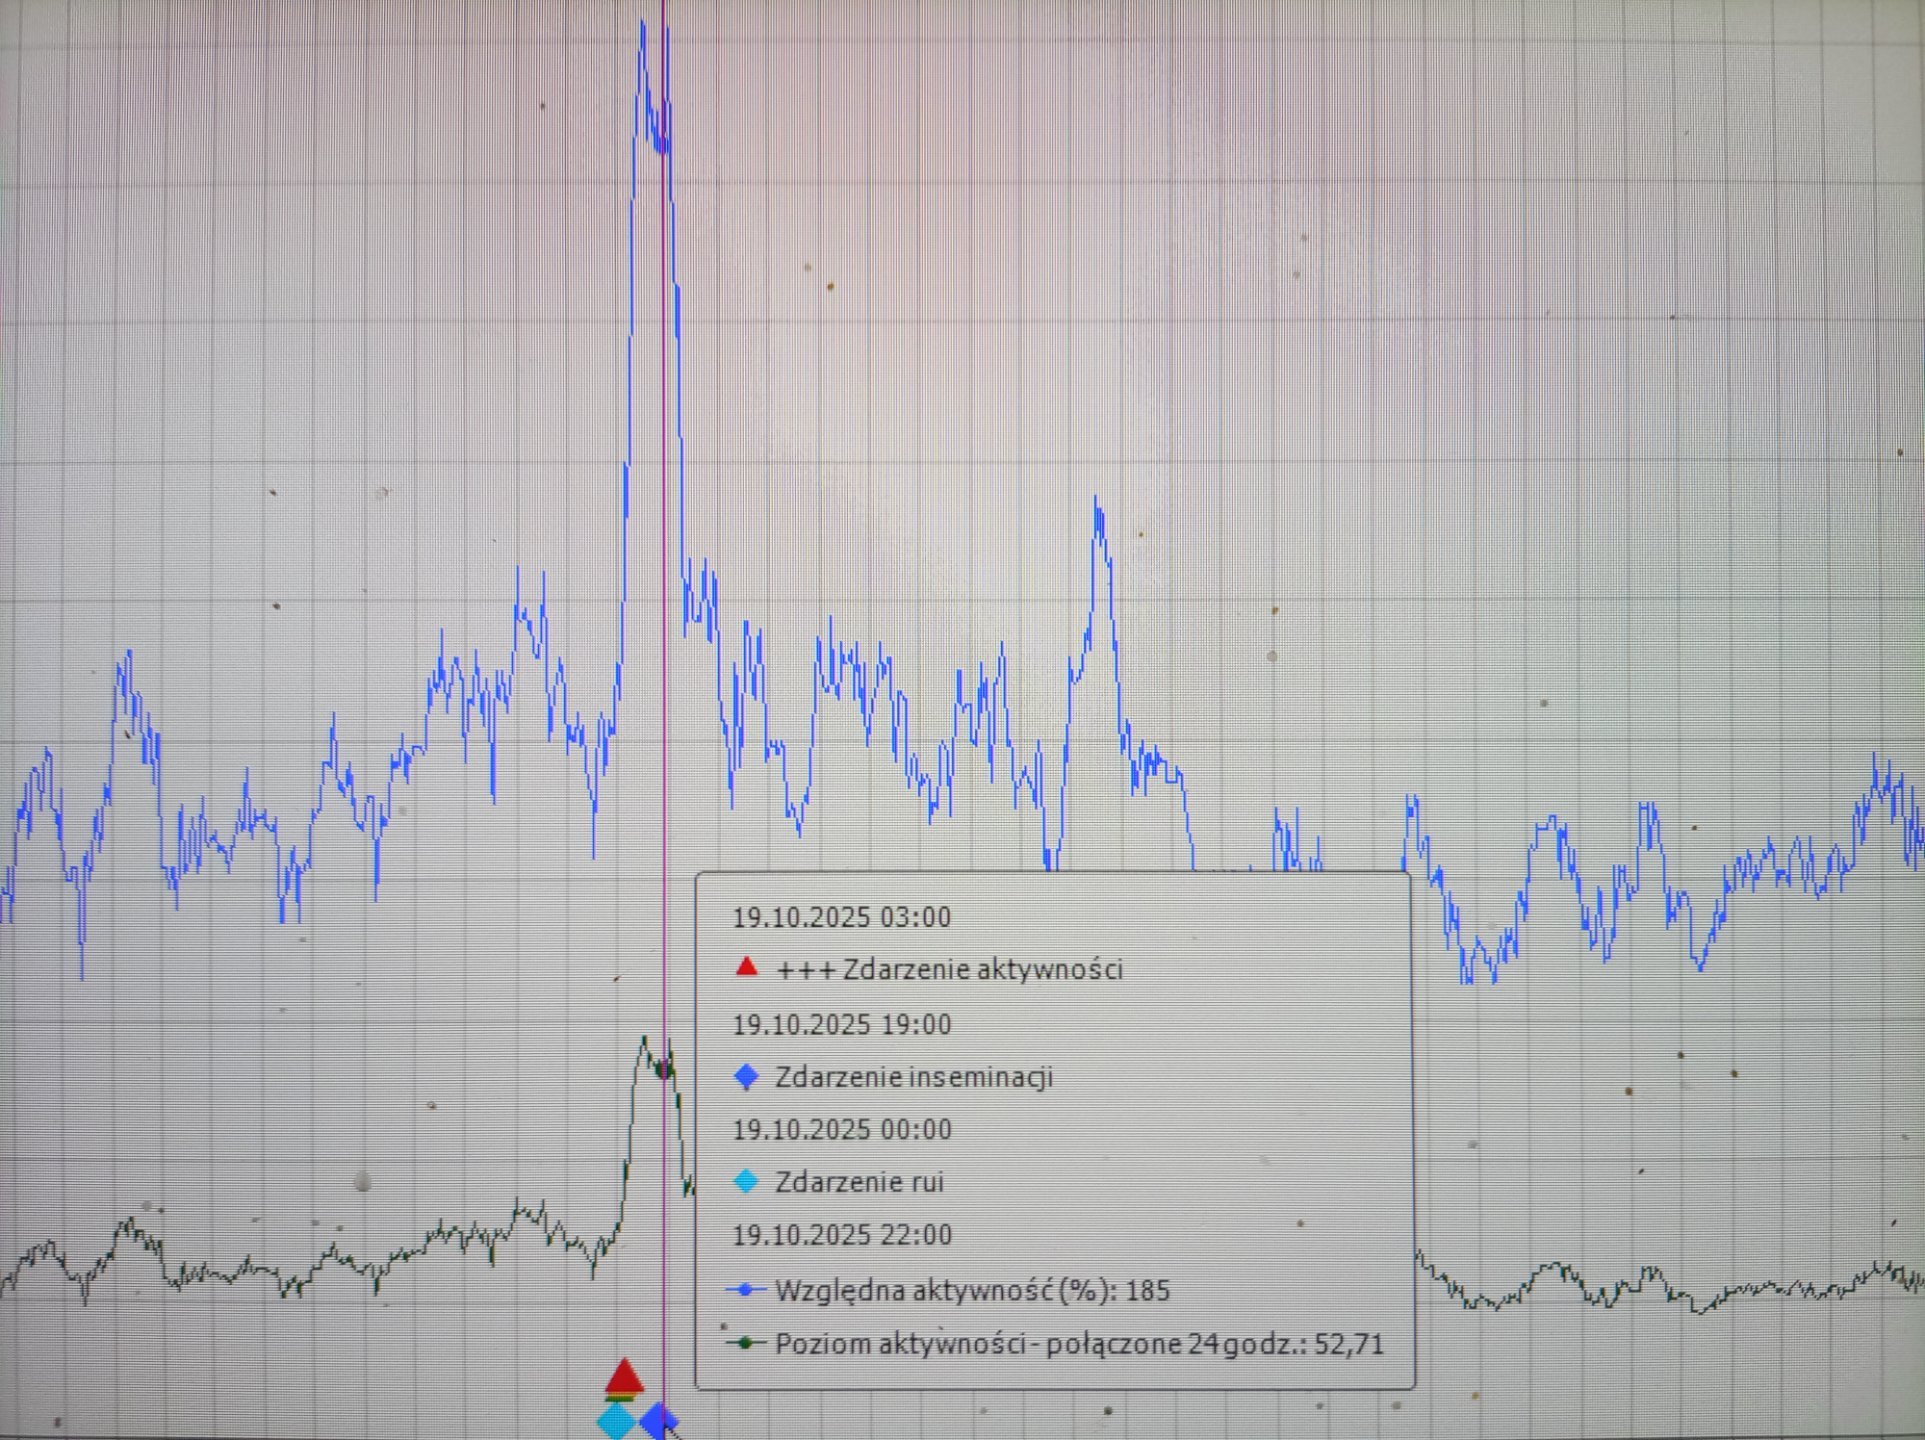Click the red triangle icon in the tooltip
1925x1440 pixels.
click(x=746, y=967)
